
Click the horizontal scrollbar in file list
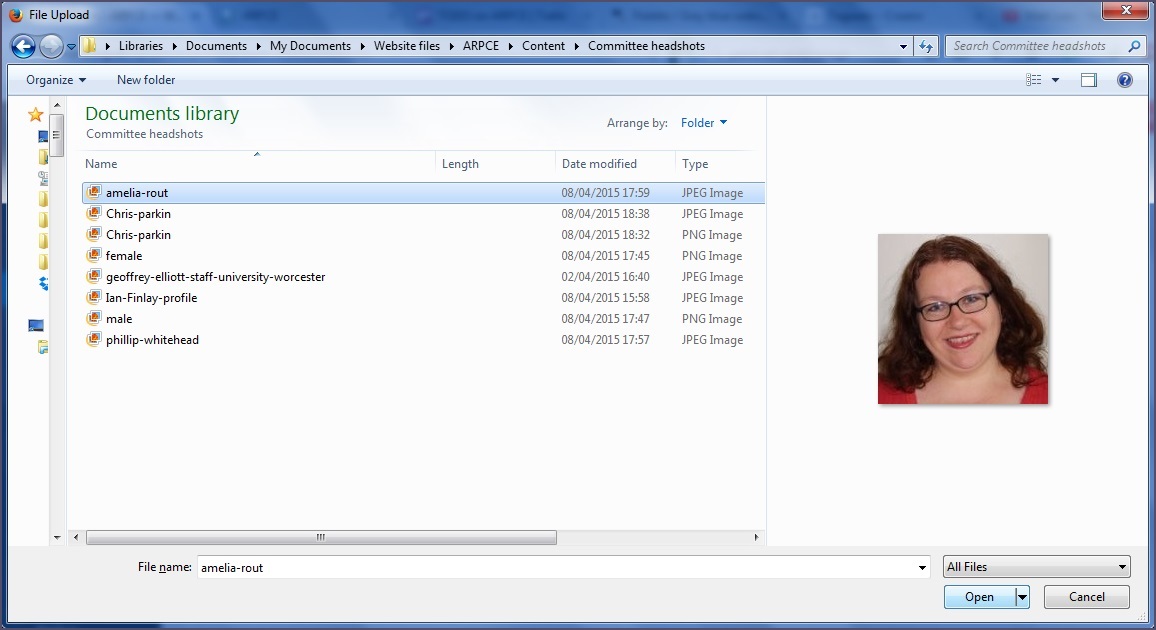click(321, 537)
